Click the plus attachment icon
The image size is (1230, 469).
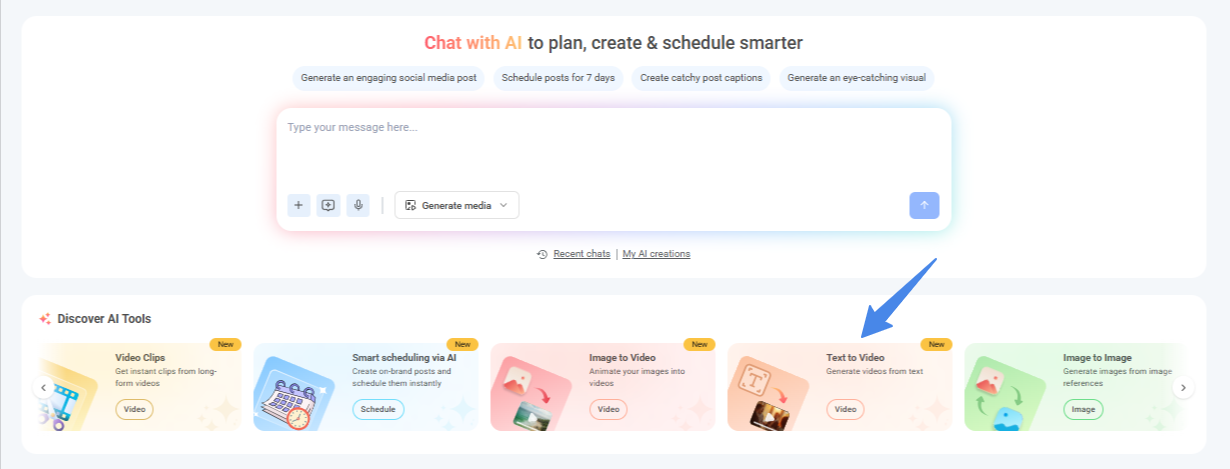[299, 205]
